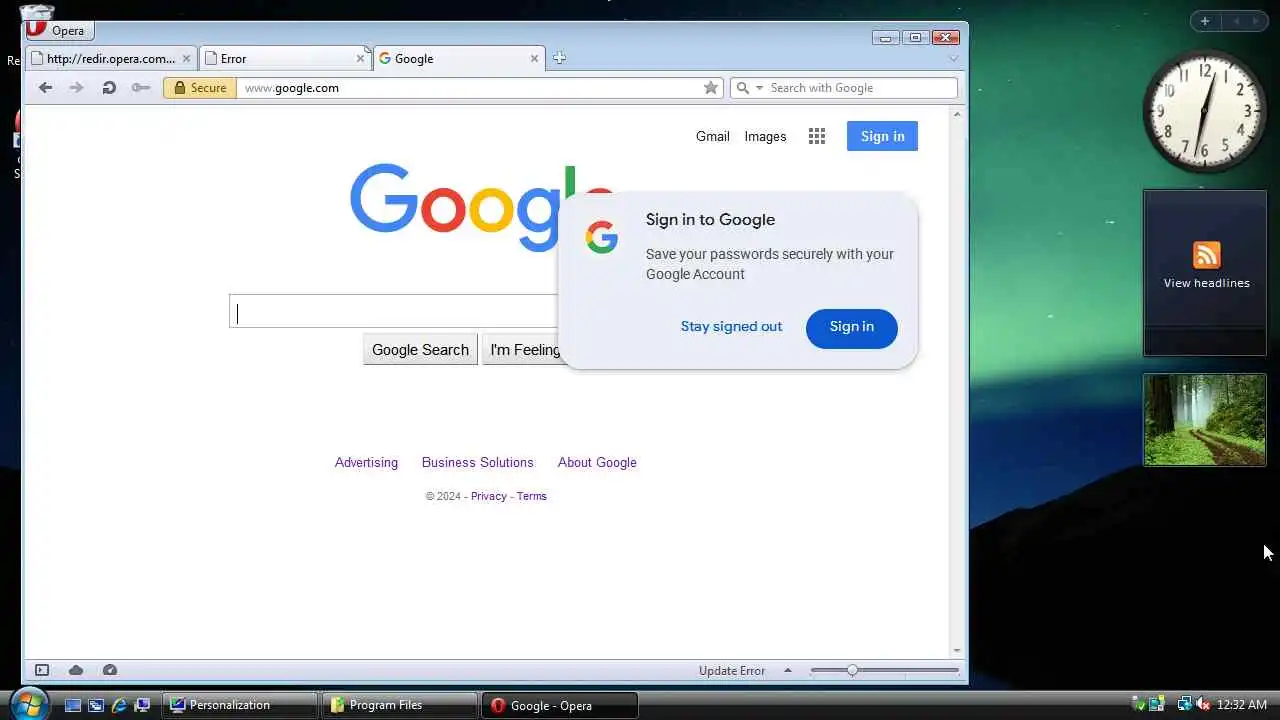Click the forest slideshow gadget picture
The height and width of the screenshot is (720, 1280).
point(1205,420)
